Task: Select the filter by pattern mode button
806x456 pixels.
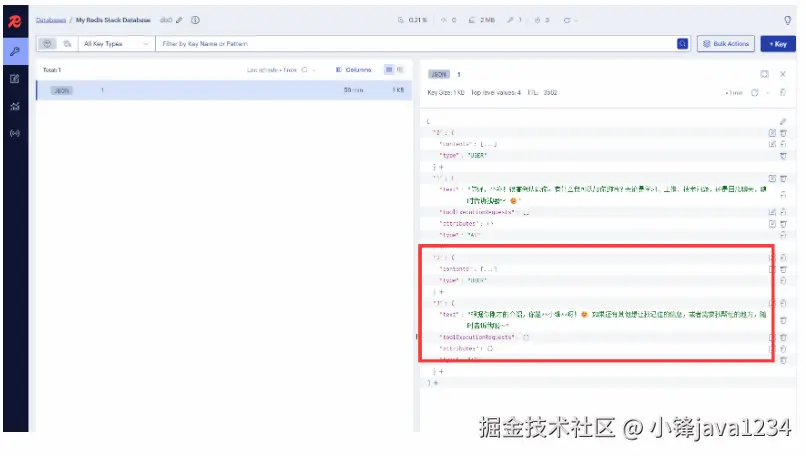Action: point(47,44)
